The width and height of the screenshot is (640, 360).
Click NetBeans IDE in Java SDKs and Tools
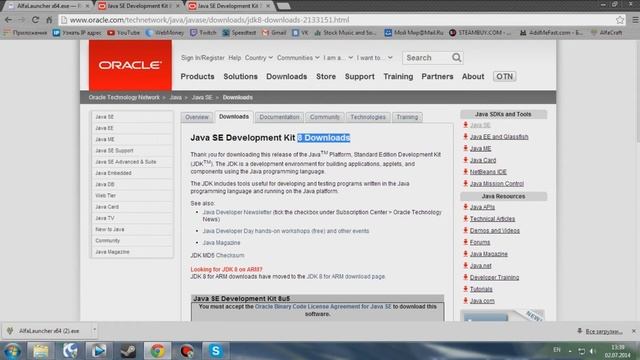[488, 172]
